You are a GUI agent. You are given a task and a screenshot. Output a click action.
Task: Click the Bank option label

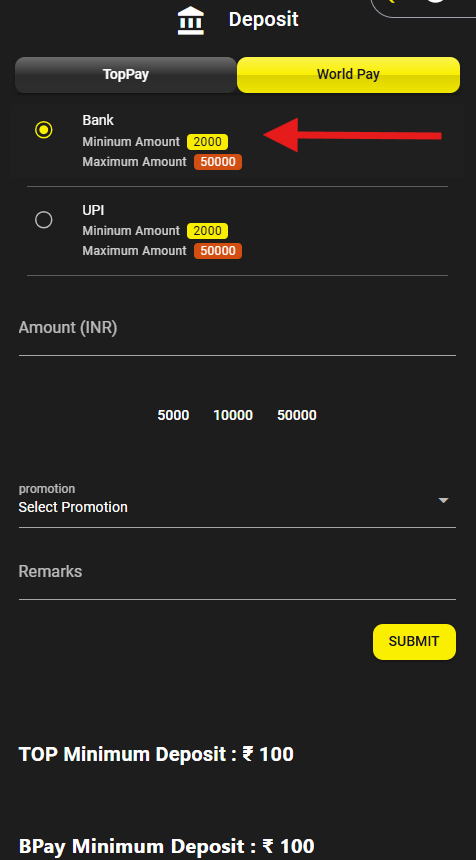tap(98, 120)
